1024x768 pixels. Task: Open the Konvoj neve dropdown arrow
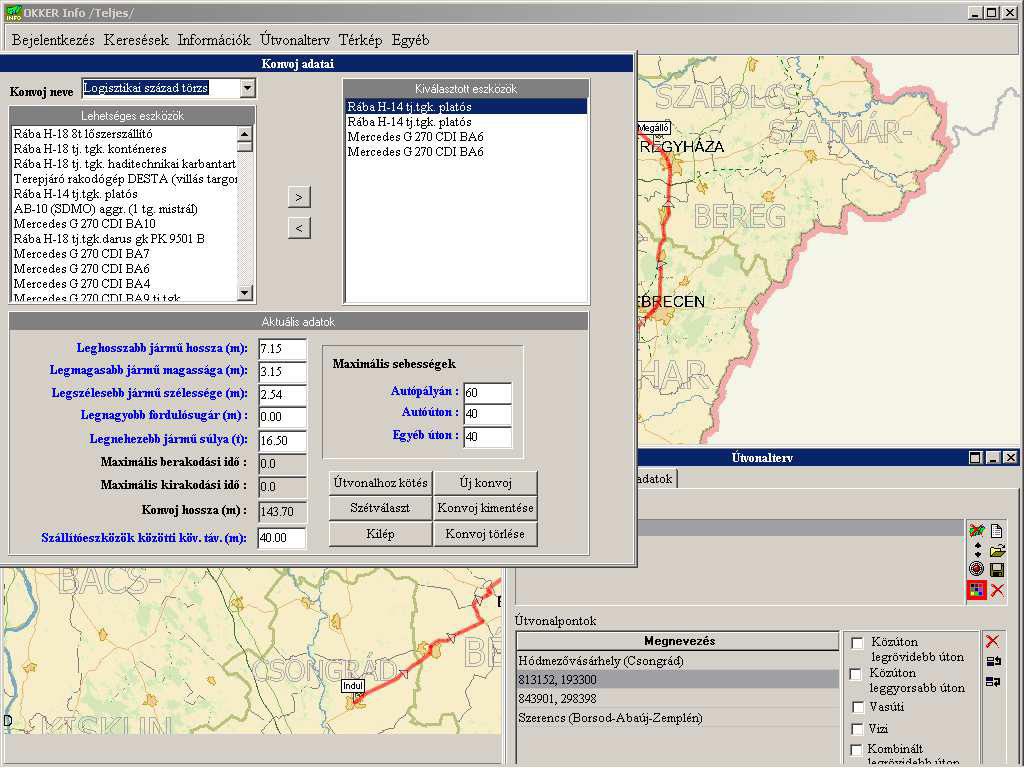click(x=248, y=88)
